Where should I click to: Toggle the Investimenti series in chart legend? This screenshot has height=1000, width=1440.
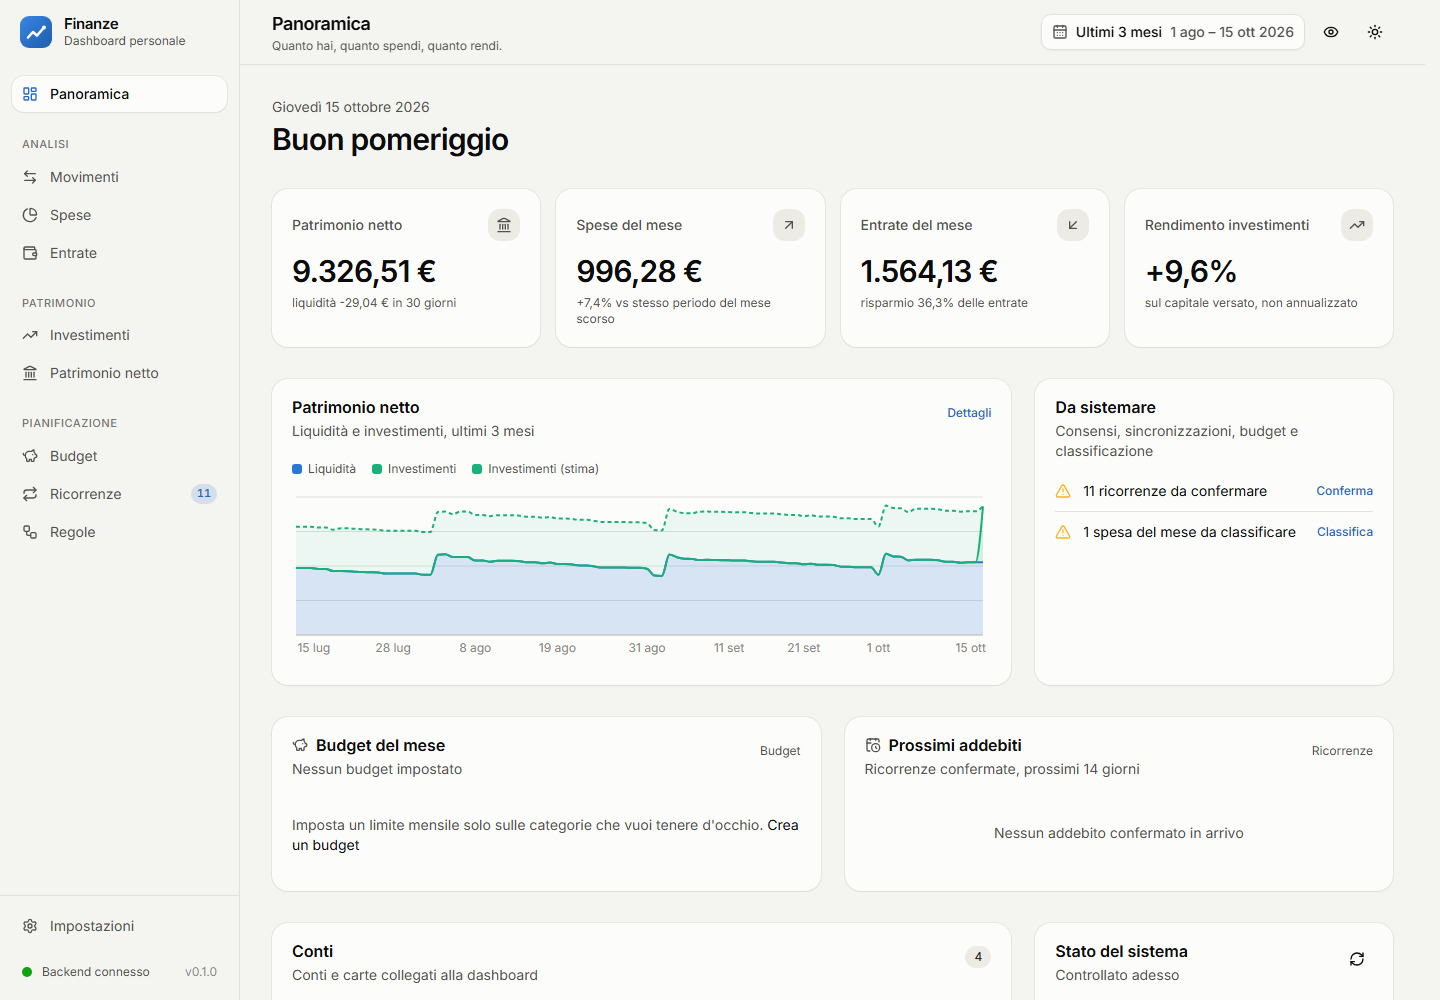point(414,469)
